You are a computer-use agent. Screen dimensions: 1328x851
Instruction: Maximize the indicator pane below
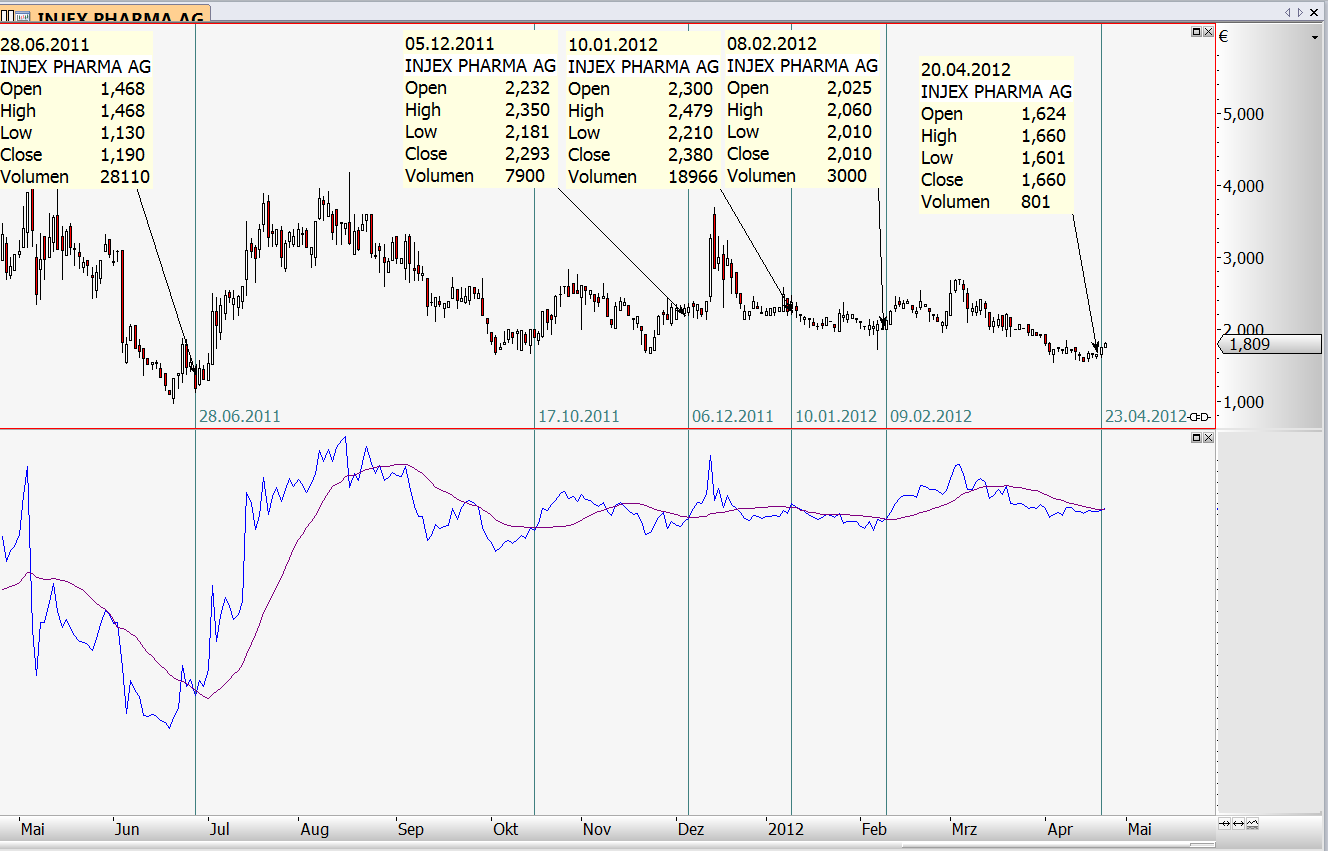1196,438
